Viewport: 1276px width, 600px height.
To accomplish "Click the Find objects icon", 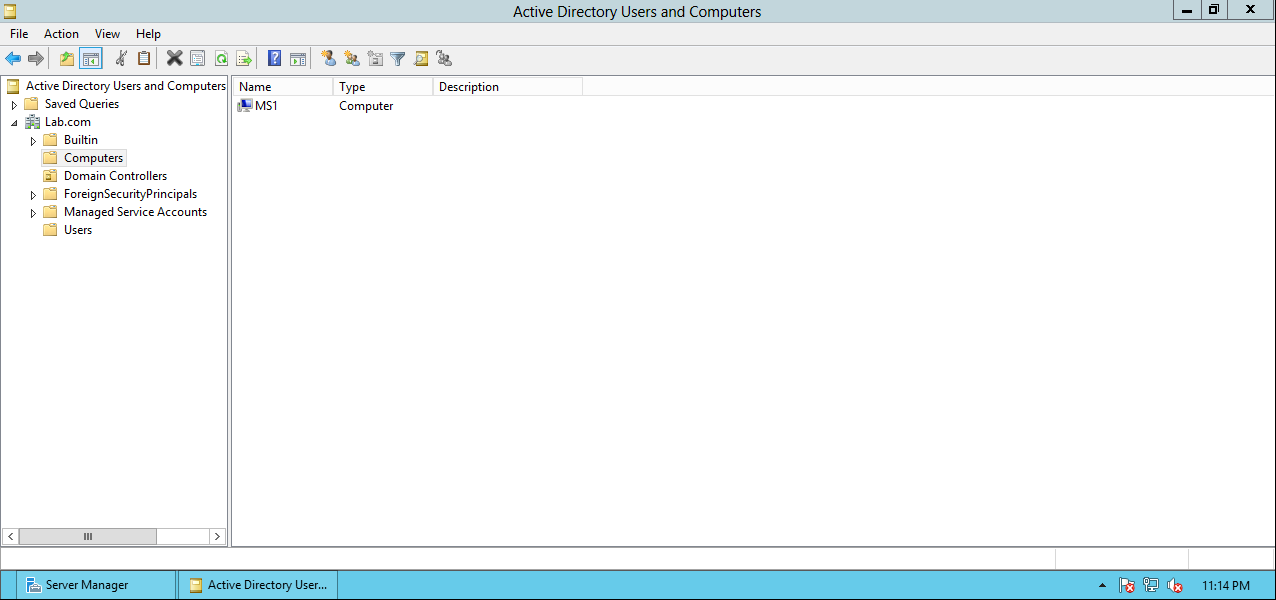I will click(421, 59).
